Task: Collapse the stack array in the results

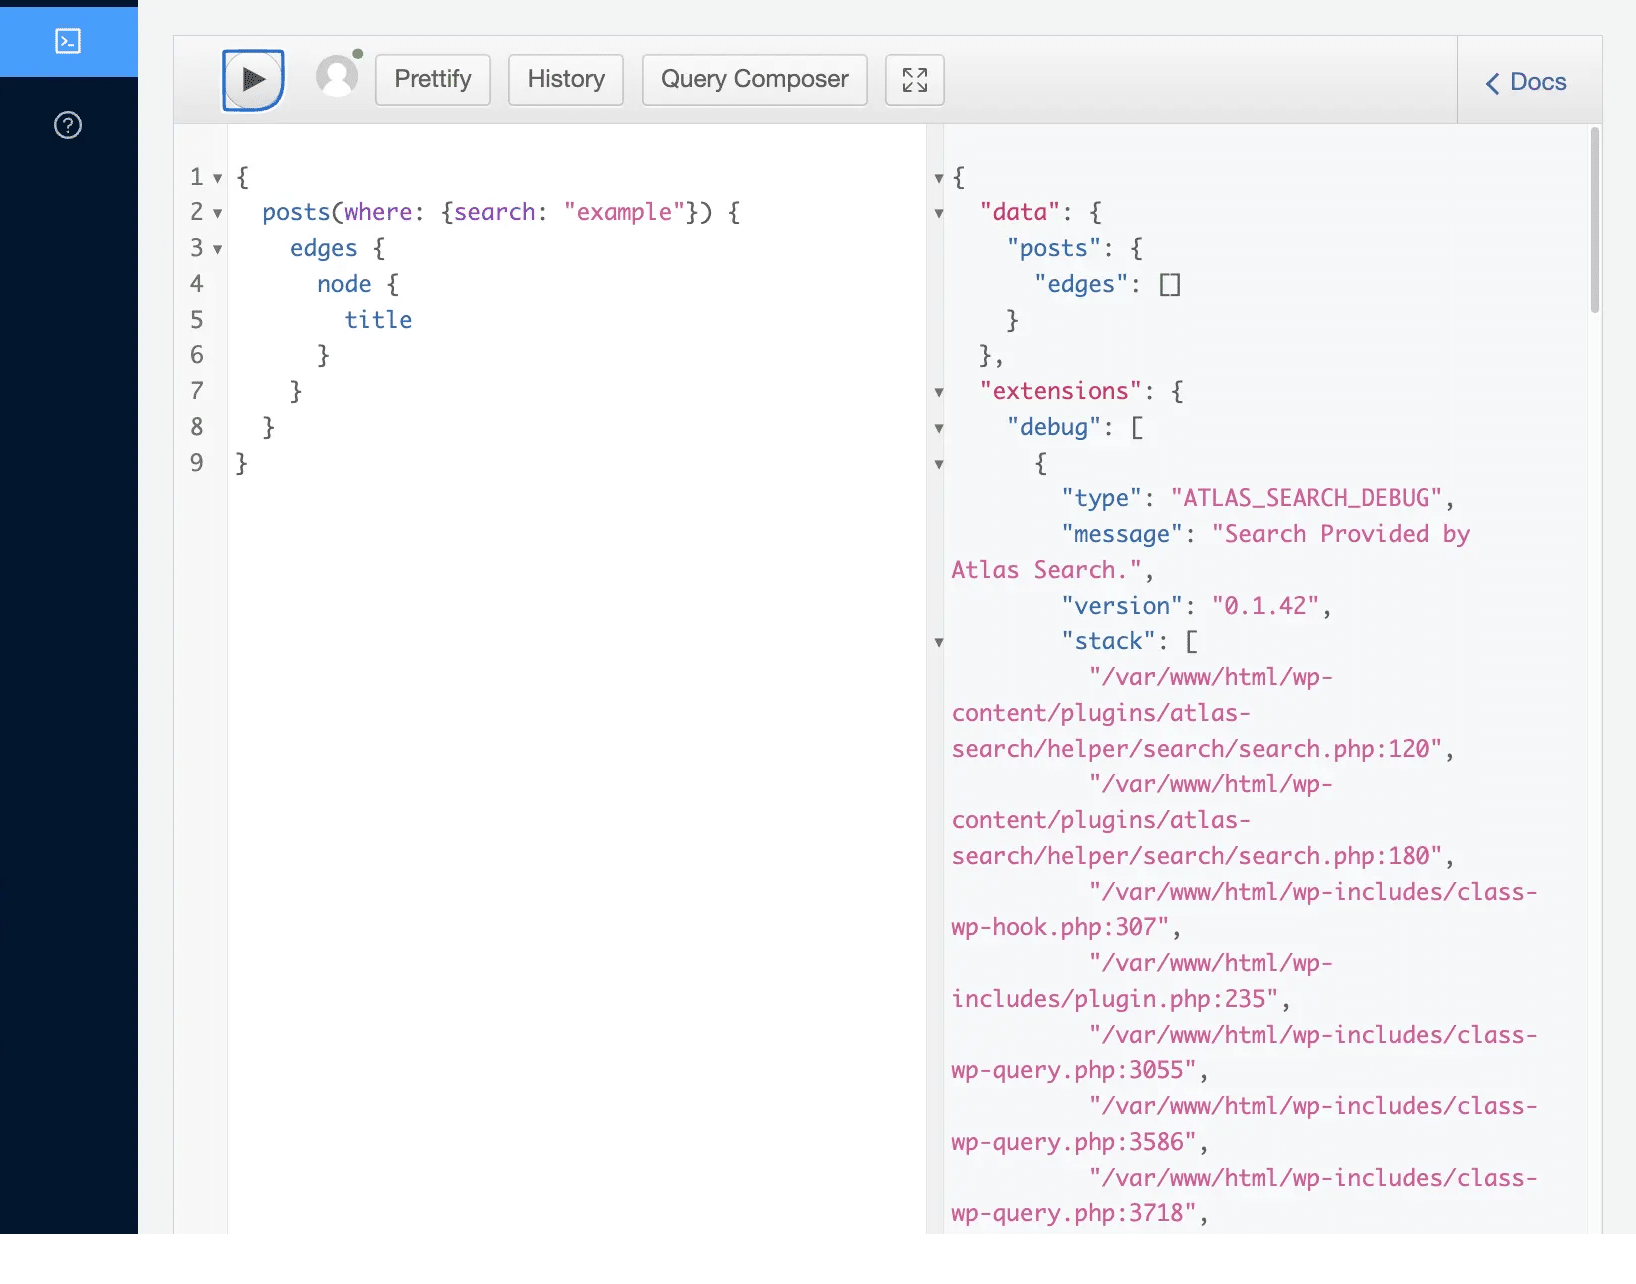Action: [x=939, y=644]
